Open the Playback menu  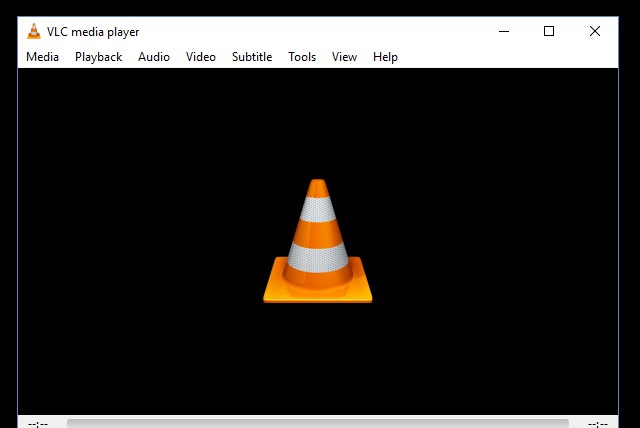pyautogui.click(x=98, y=57)
